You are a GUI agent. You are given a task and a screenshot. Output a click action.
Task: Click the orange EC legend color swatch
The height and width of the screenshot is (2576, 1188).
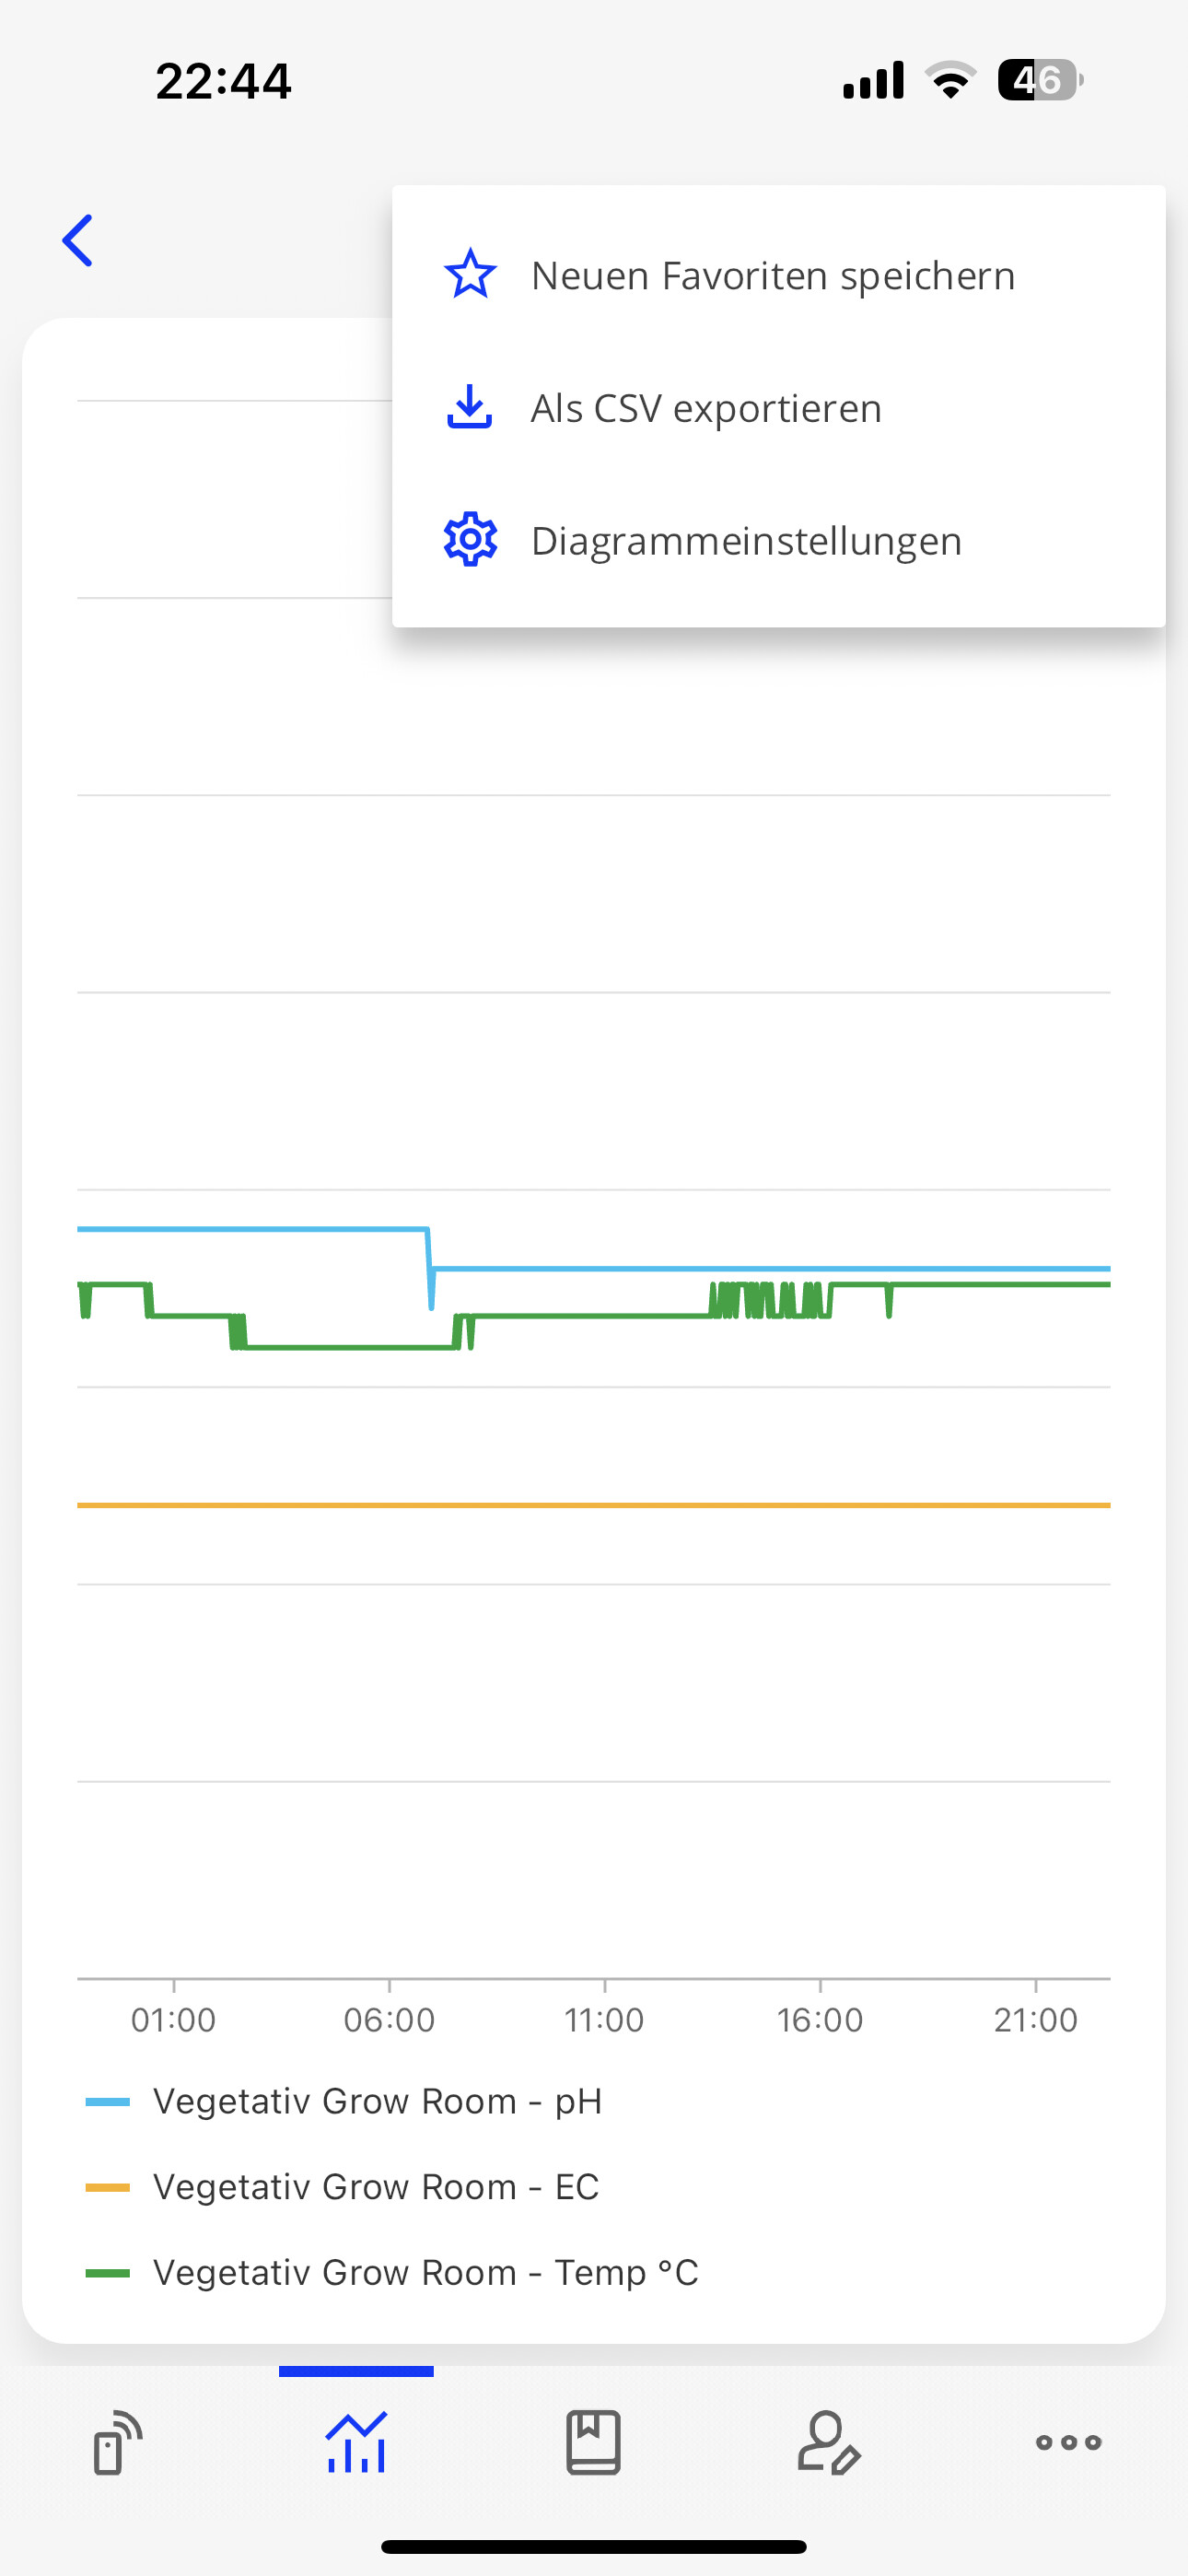[x=108, y=2188]
